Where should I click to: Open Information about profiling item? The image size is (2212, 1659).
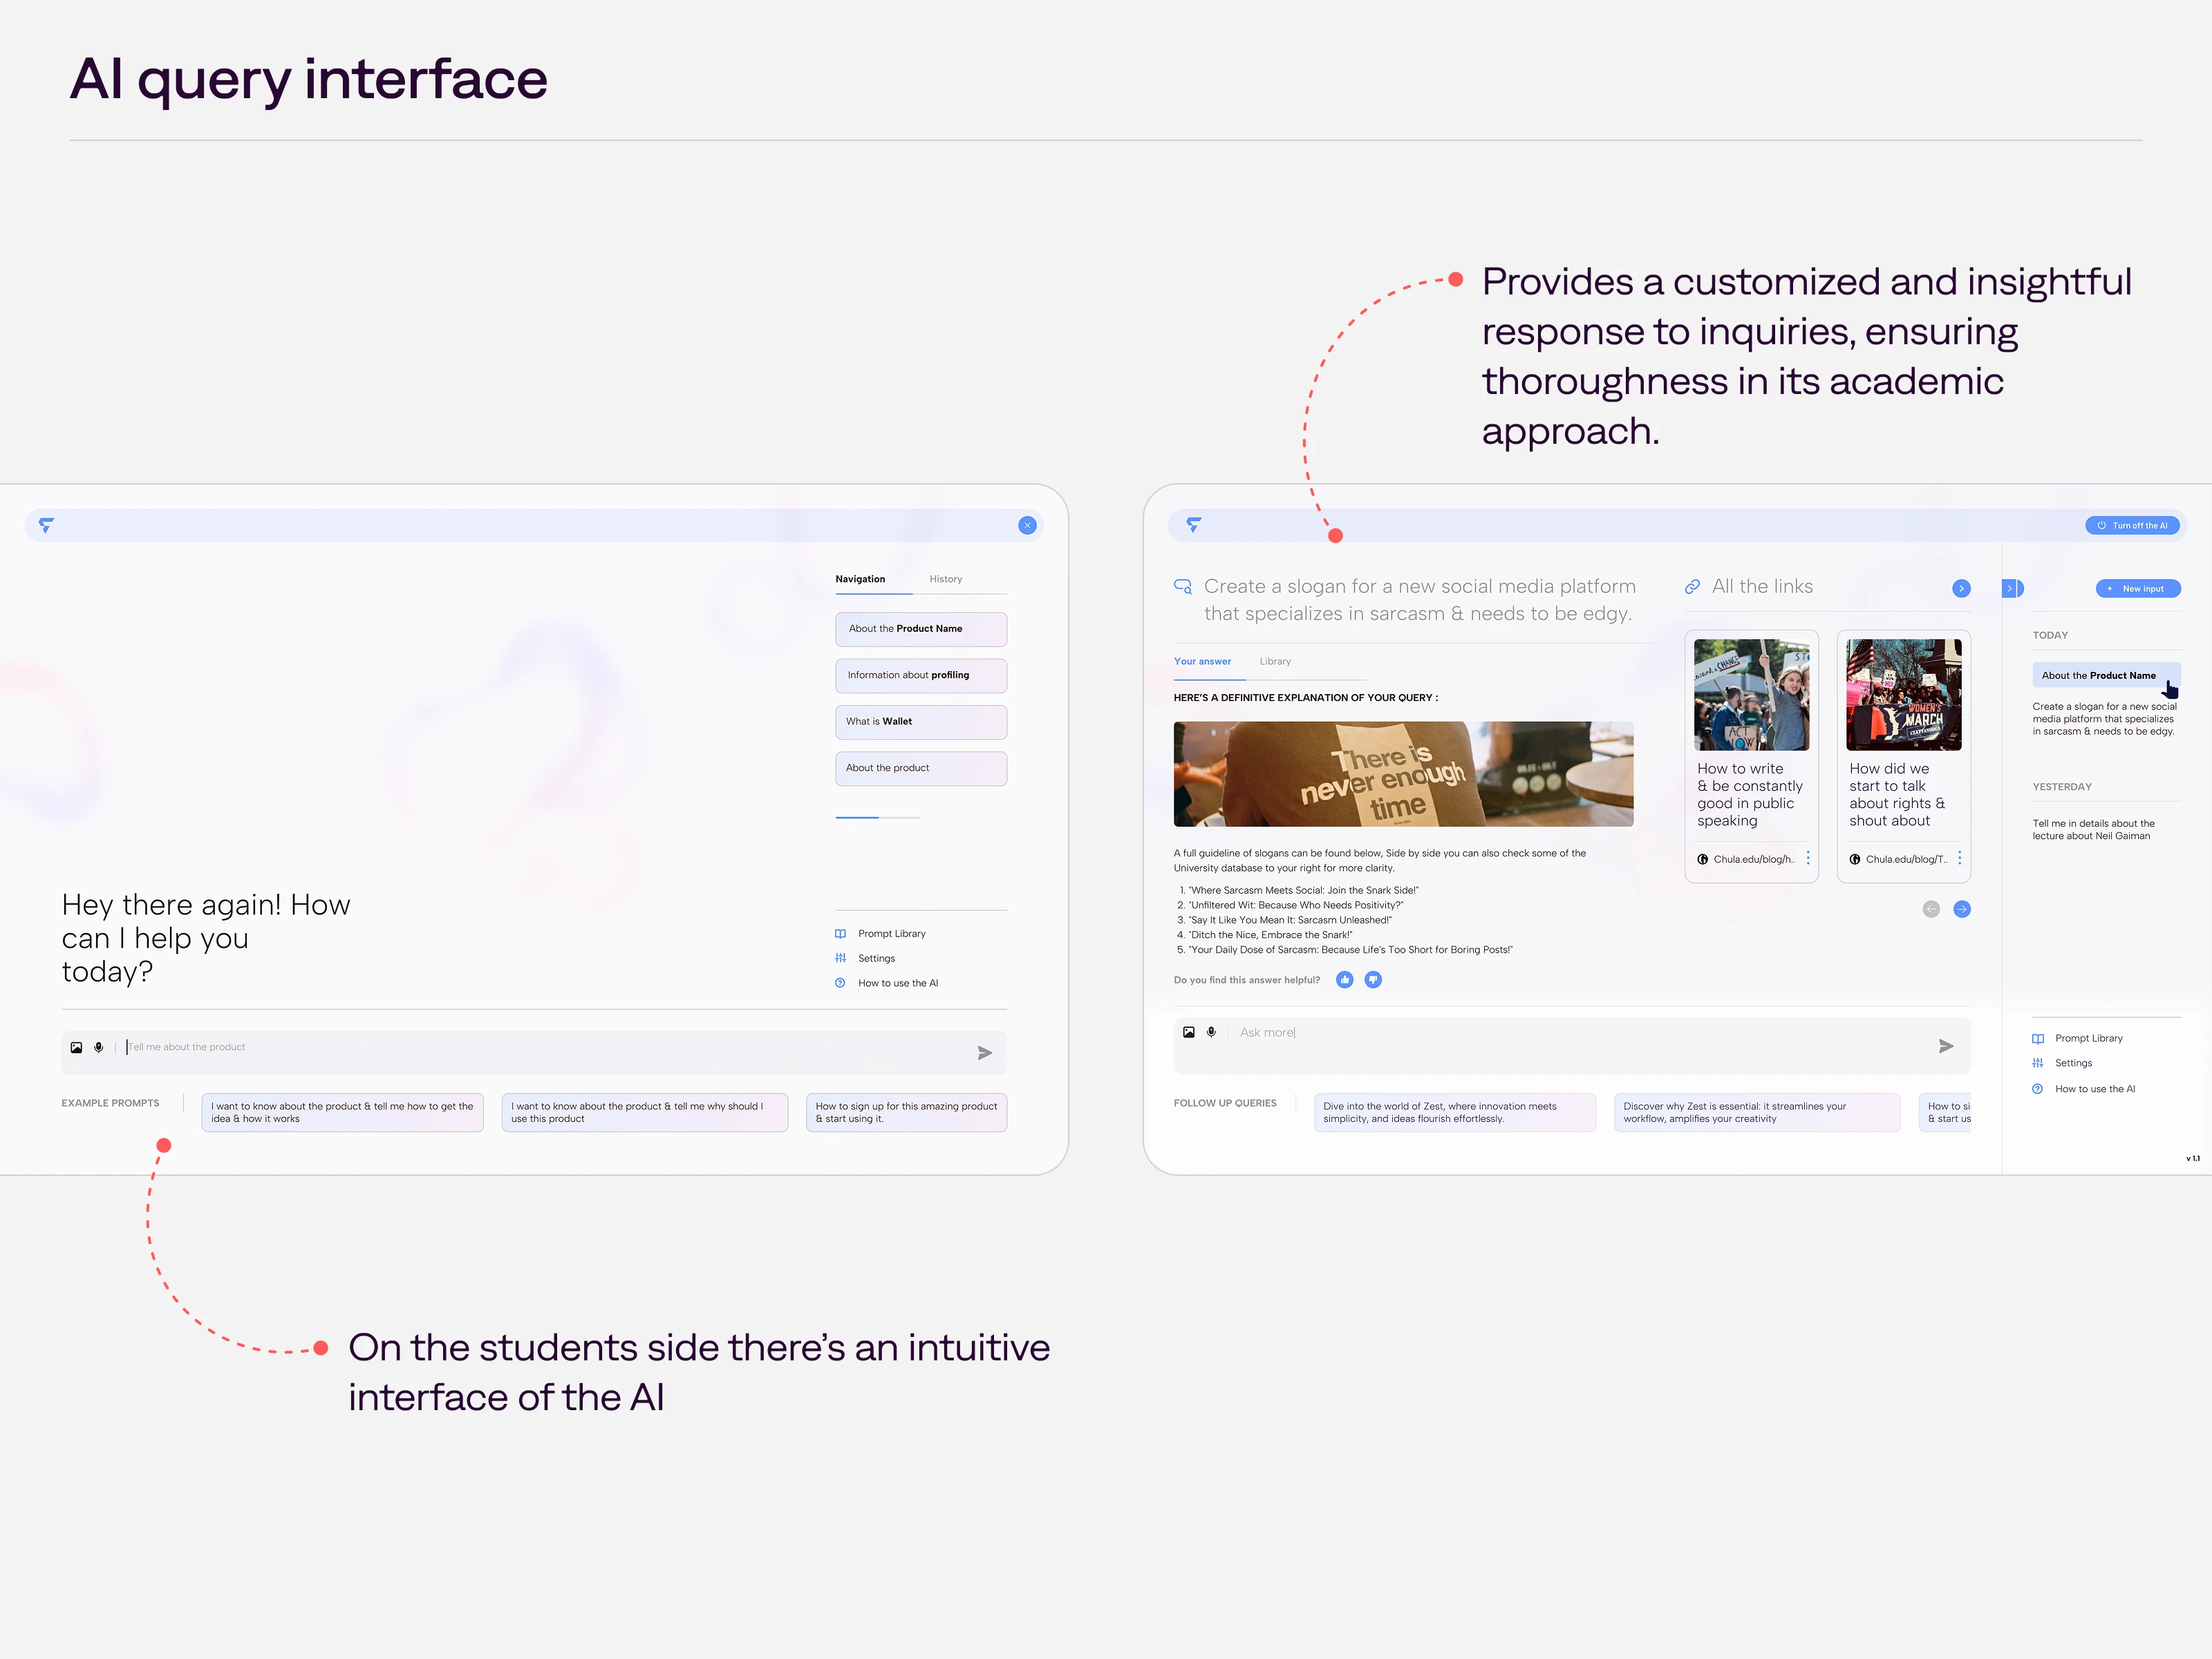[x=920, y=675]
